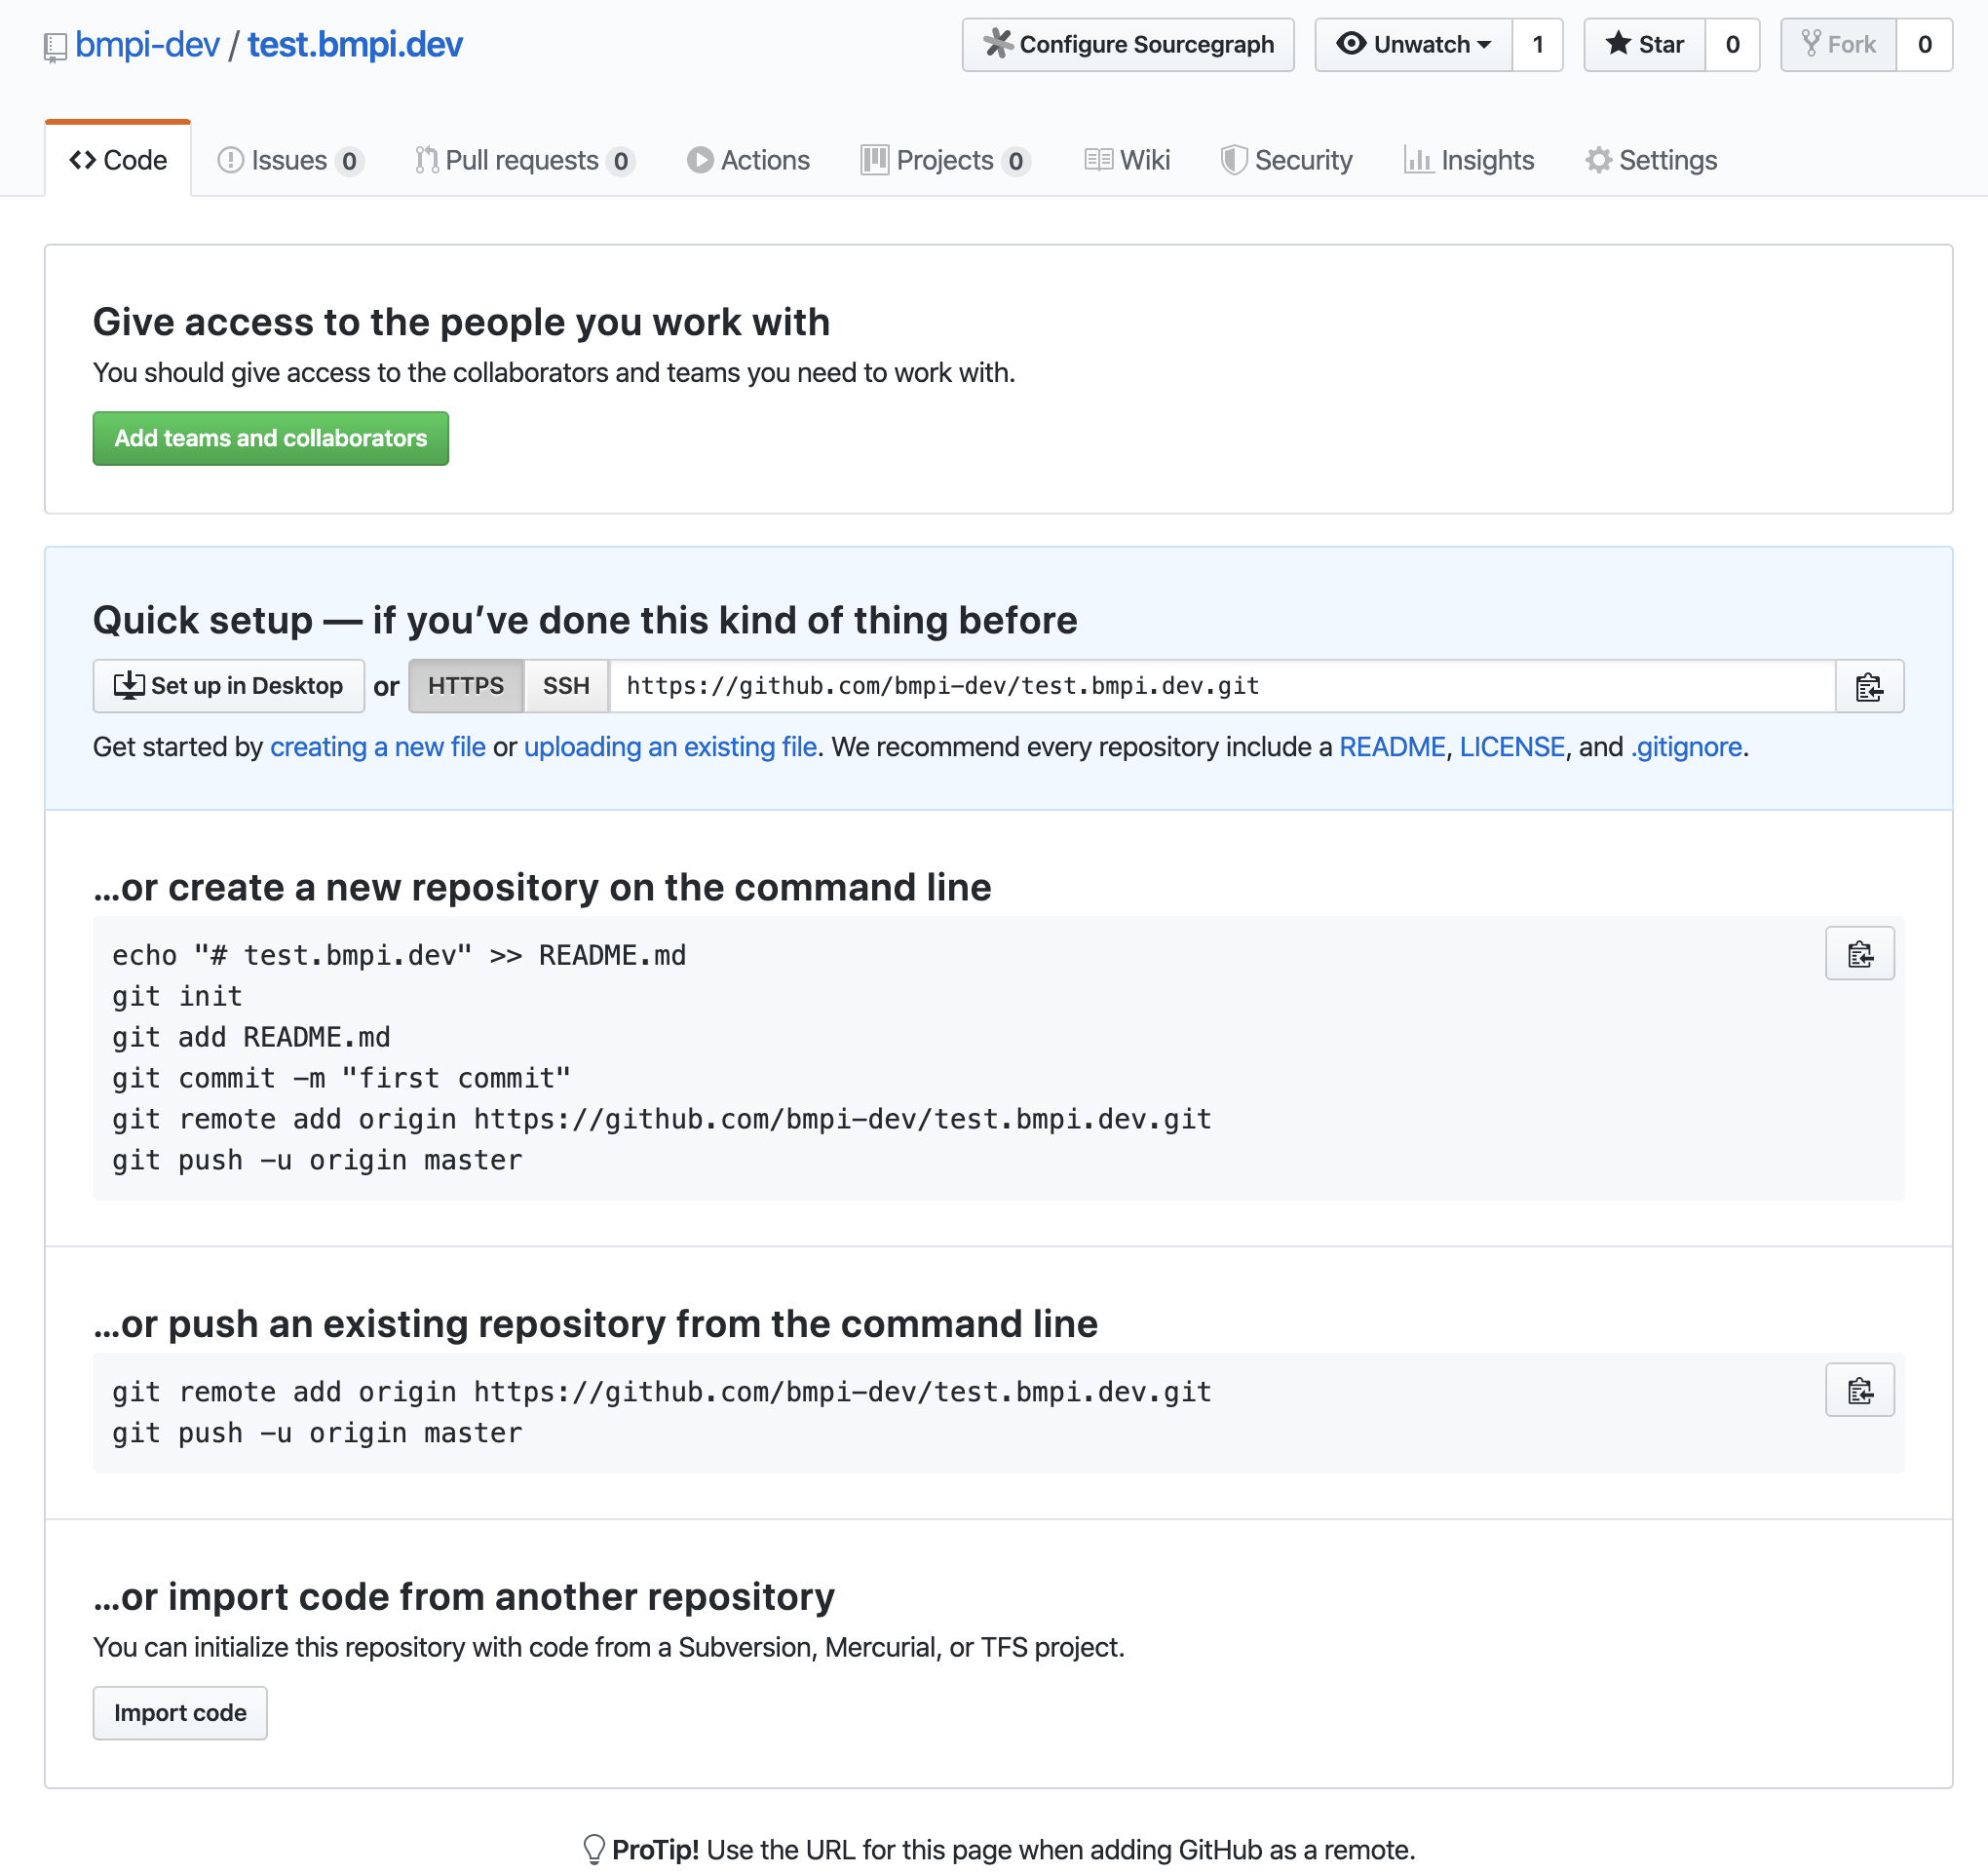Viewport: 1988px width, 1873px height.
Task: Go to the Insights tab
Action: pos(1469,160)
